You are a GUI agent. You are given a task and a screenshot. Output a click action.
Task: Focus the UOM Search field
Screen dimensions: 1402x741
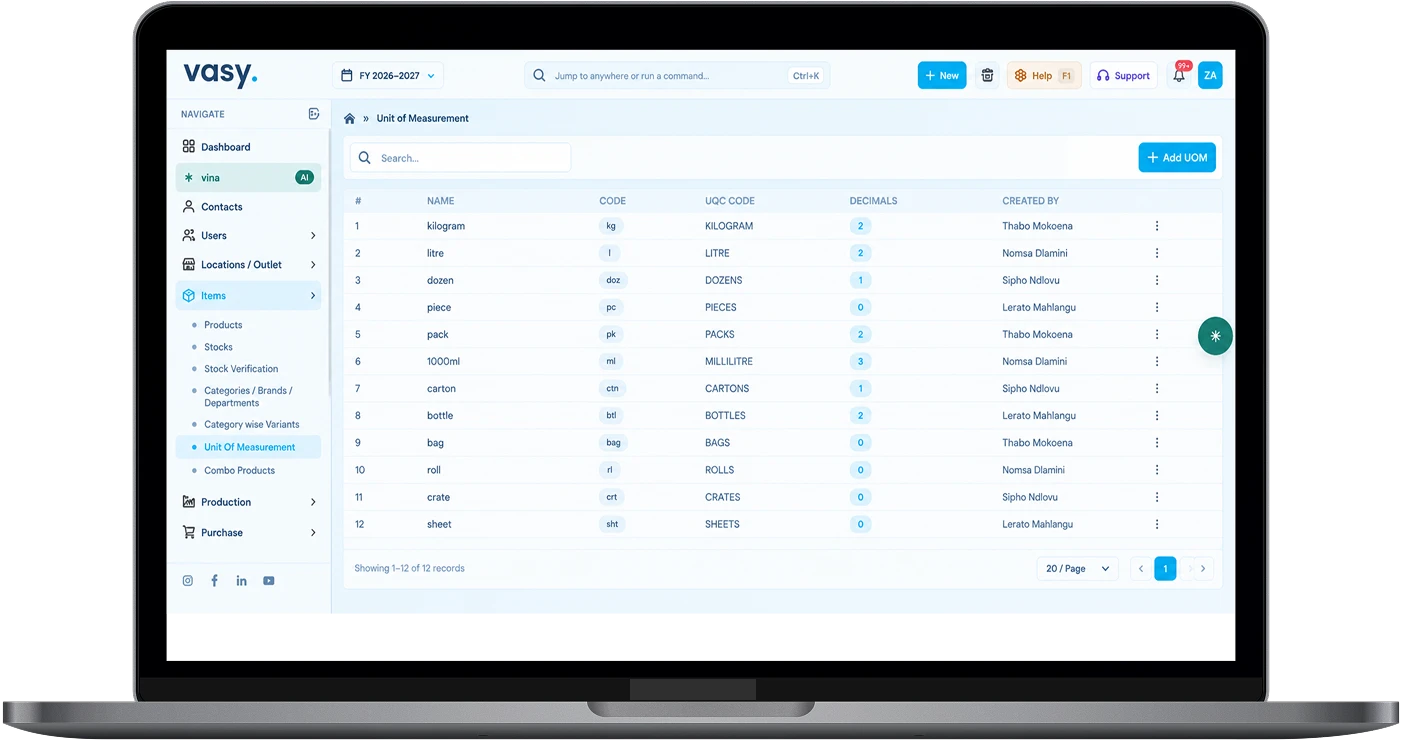460,158
